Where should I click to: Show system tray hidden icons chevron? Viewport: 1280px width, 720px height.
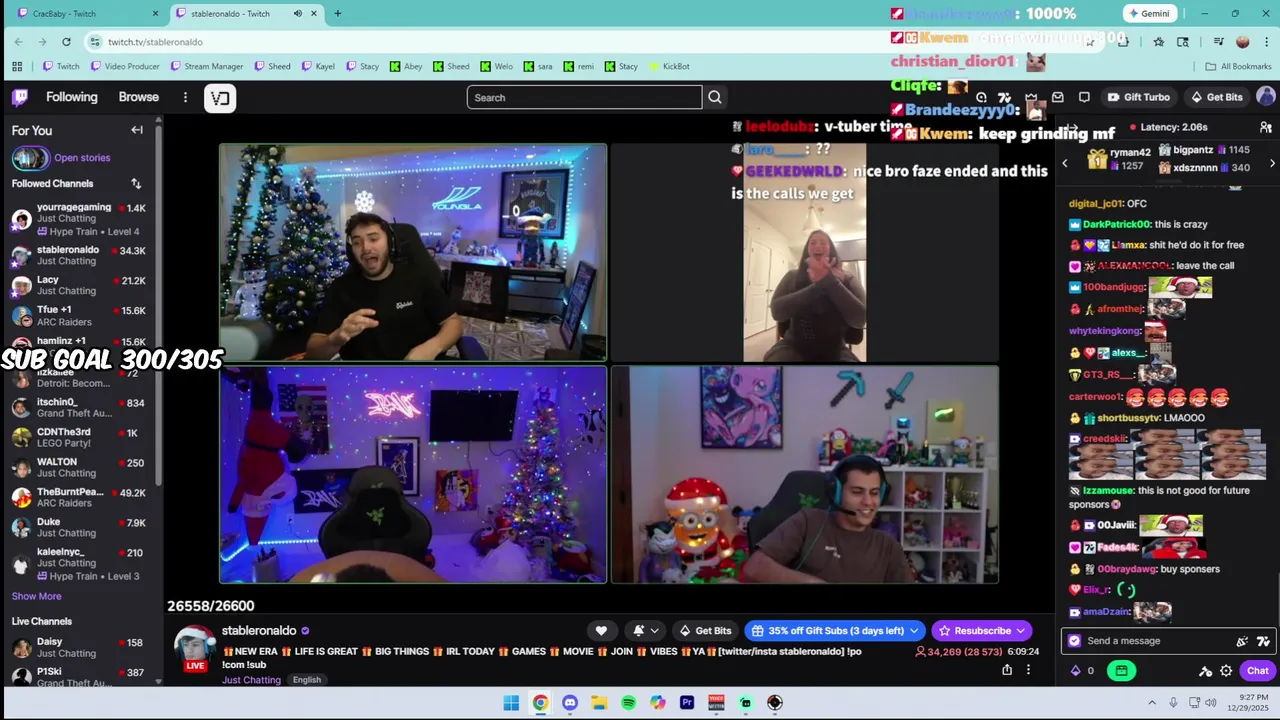point(1151,703)
